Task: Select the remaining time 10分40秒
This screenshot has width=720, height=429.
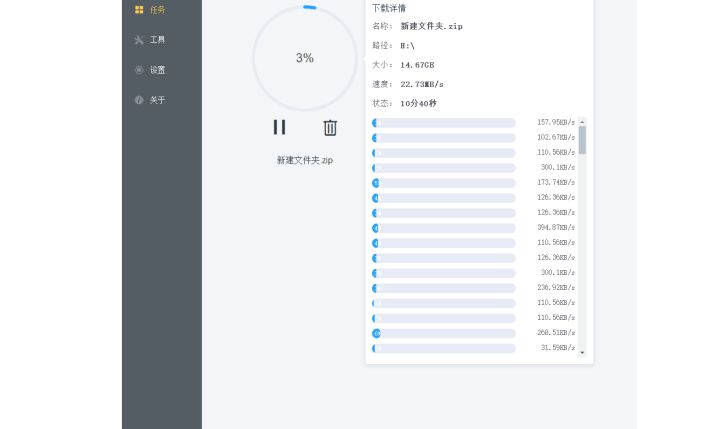Action: 418,103
